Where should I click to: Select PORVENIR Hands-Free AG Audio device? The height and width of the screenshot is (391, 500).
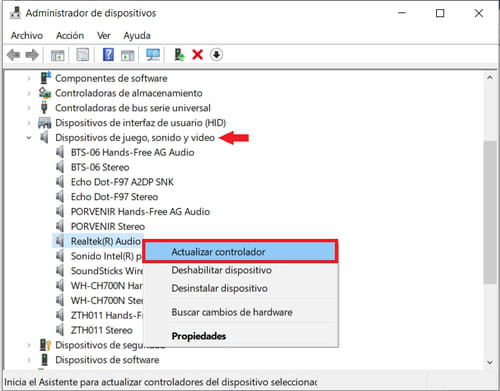[x=140, y=212]
